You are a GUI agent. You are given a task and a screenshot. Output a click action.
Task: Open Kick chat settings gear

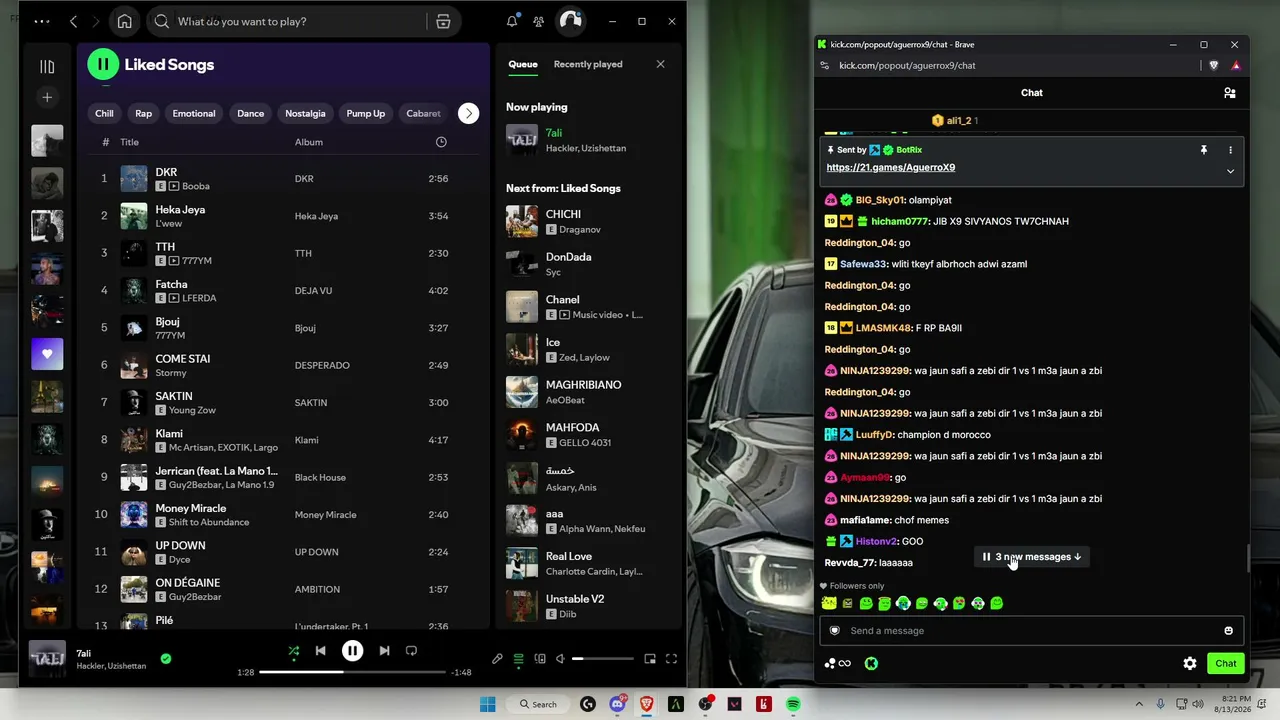tap(1190, 663)
